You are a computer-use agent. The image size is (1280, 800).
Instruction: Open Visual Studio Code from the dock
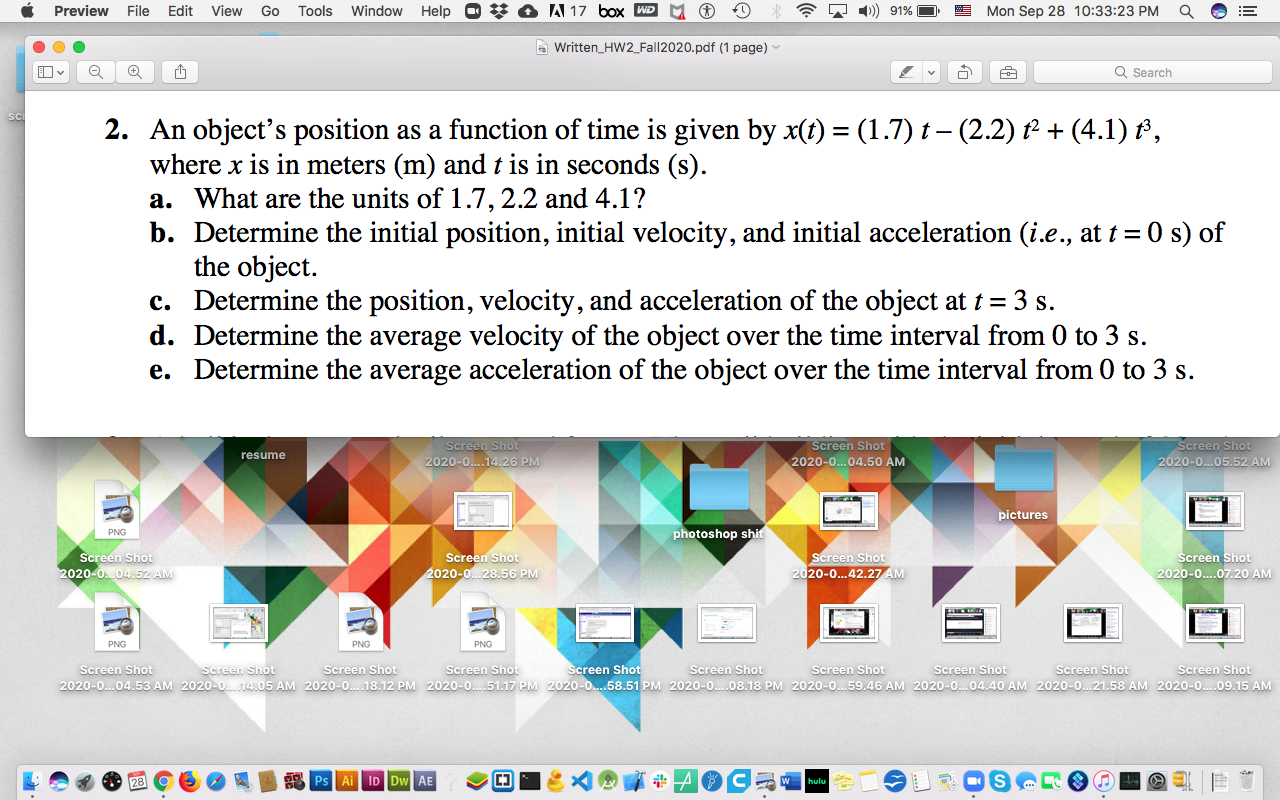point(580,781)
